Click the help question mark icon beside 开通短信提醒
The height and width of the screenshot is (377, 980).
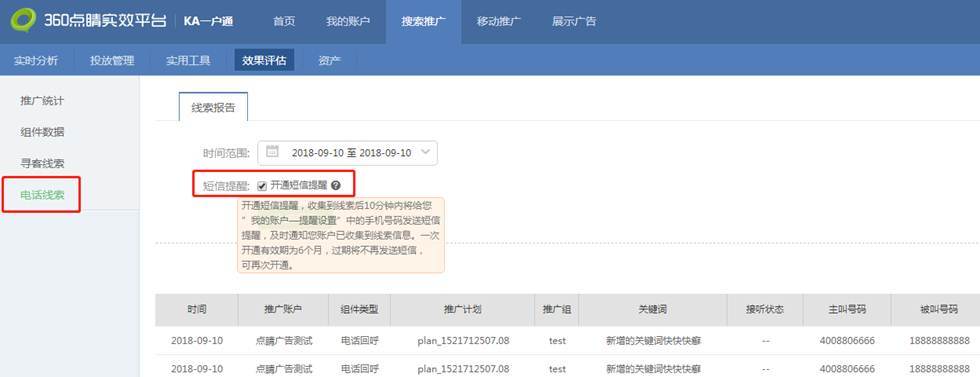click(x=336, y=185)
